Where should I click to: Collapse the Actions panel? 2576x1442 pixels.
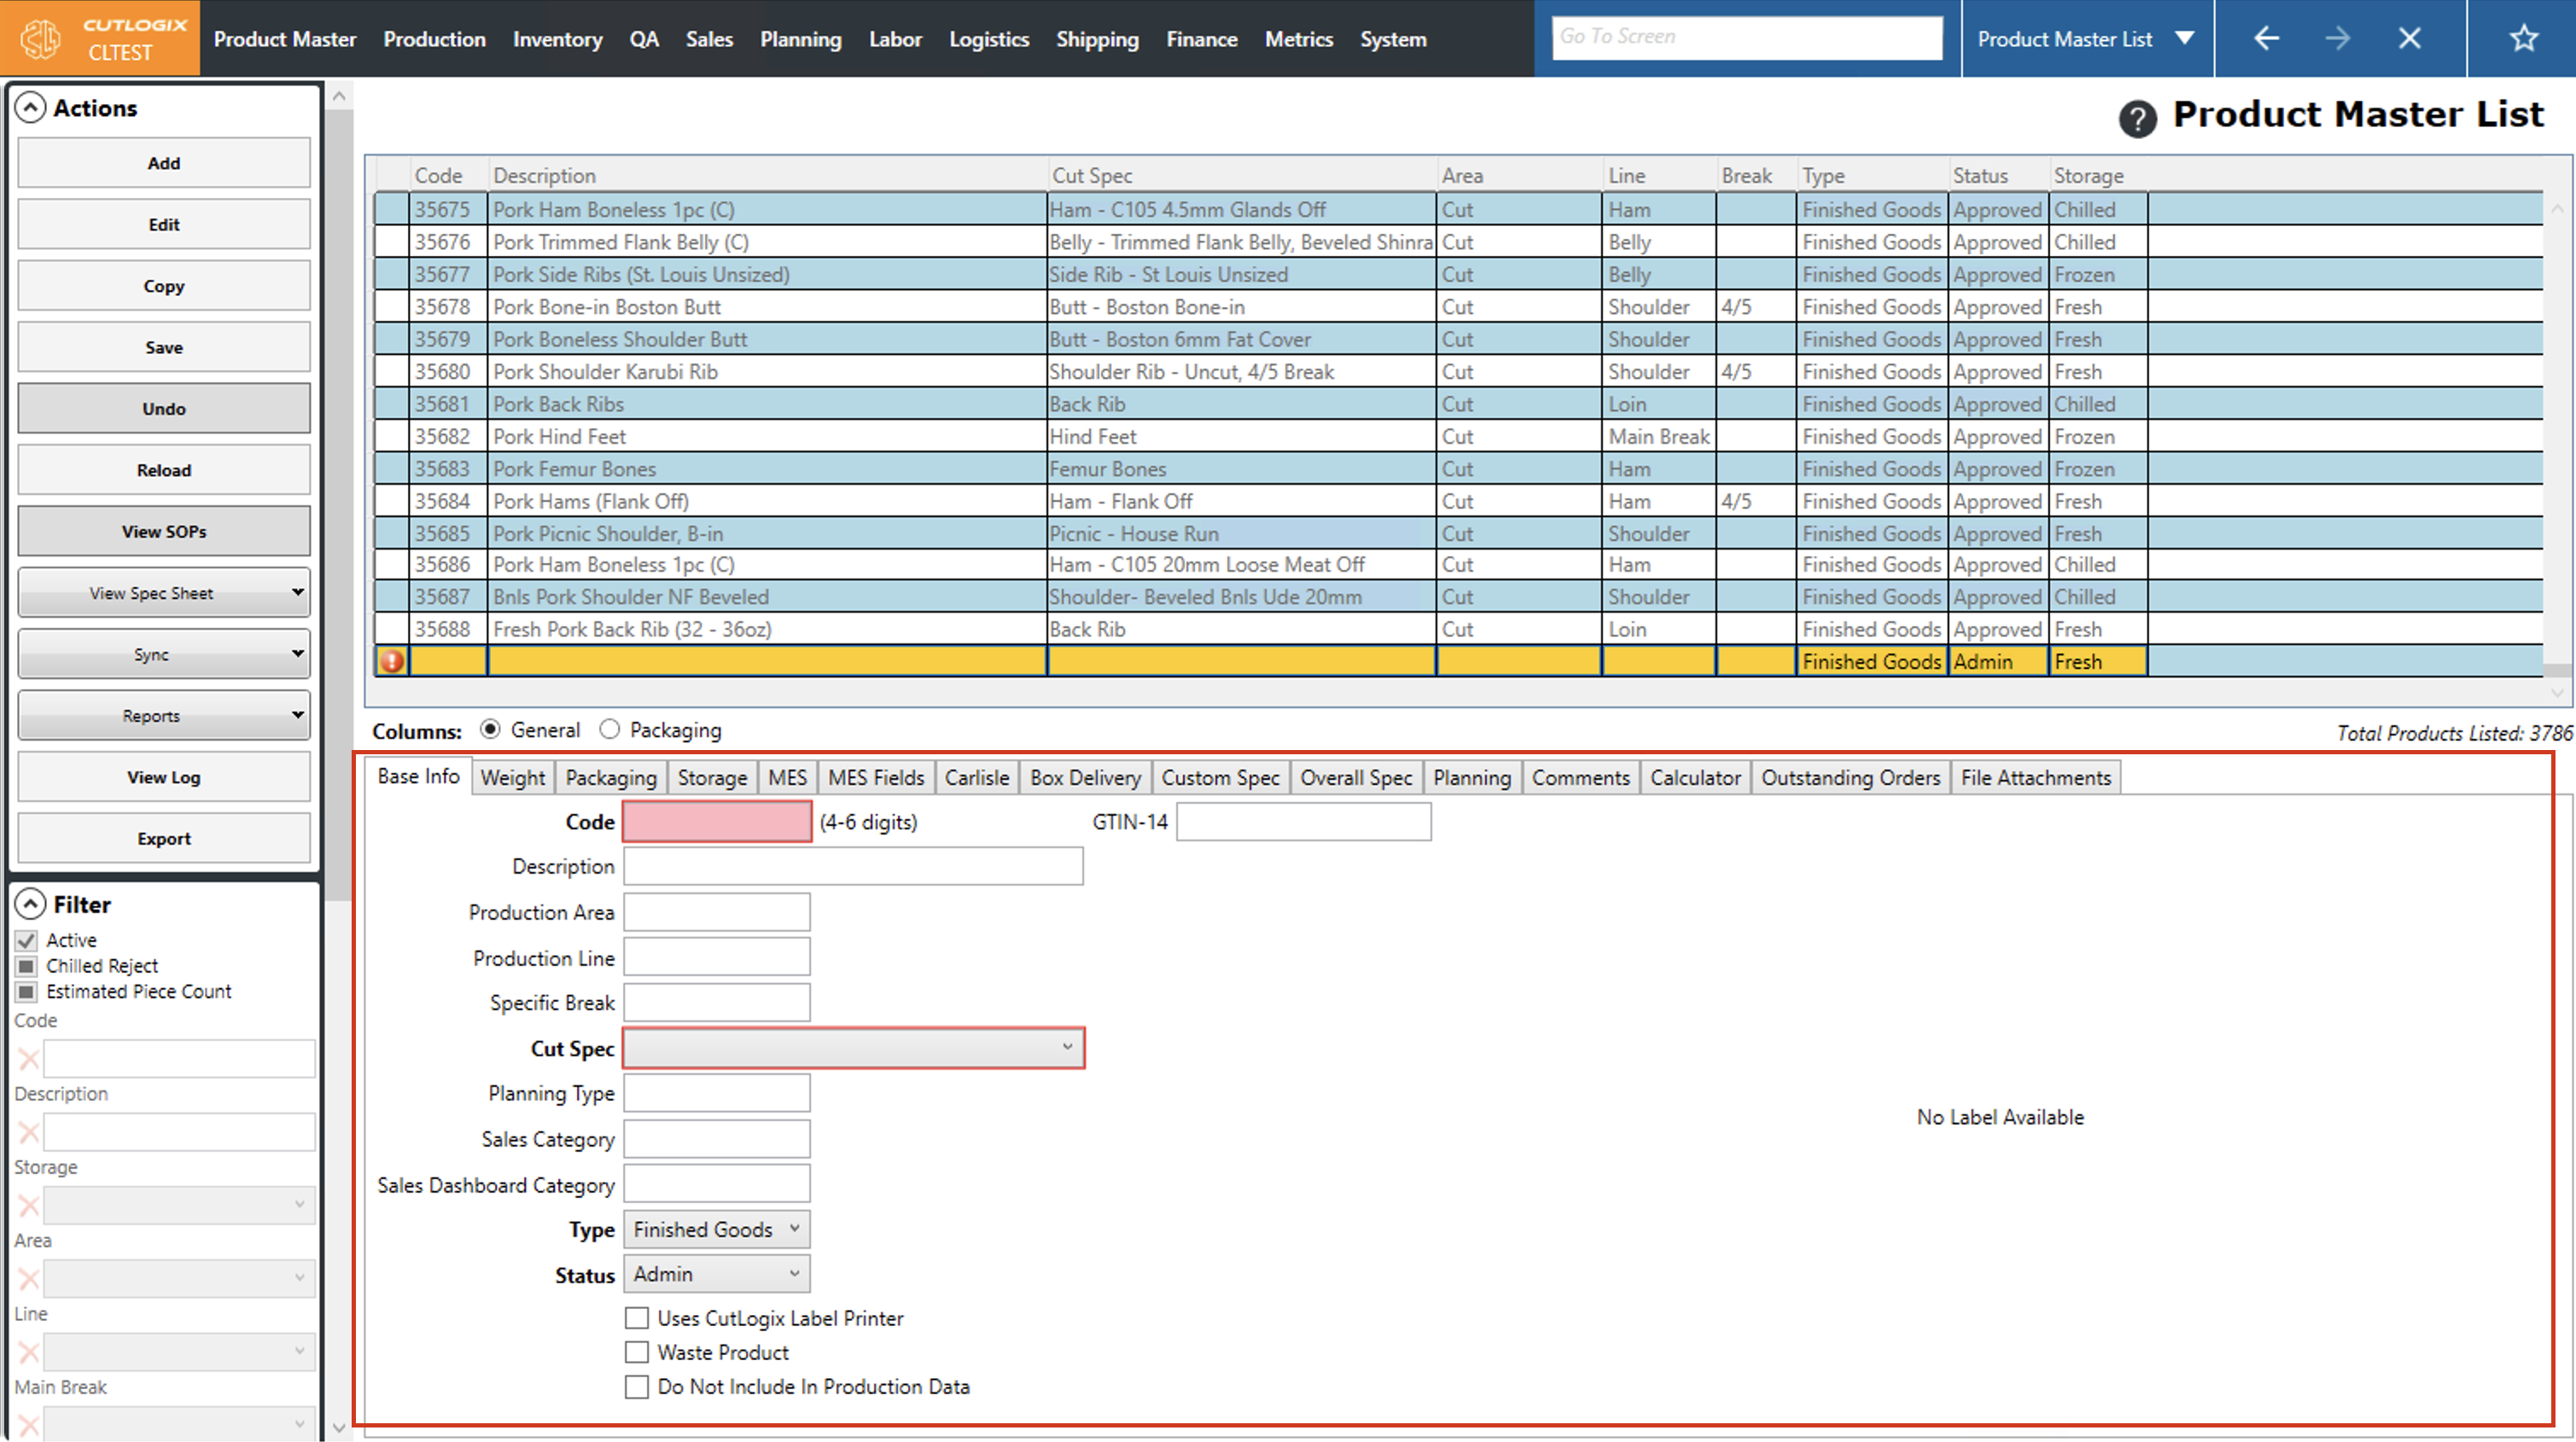[31, 108]
